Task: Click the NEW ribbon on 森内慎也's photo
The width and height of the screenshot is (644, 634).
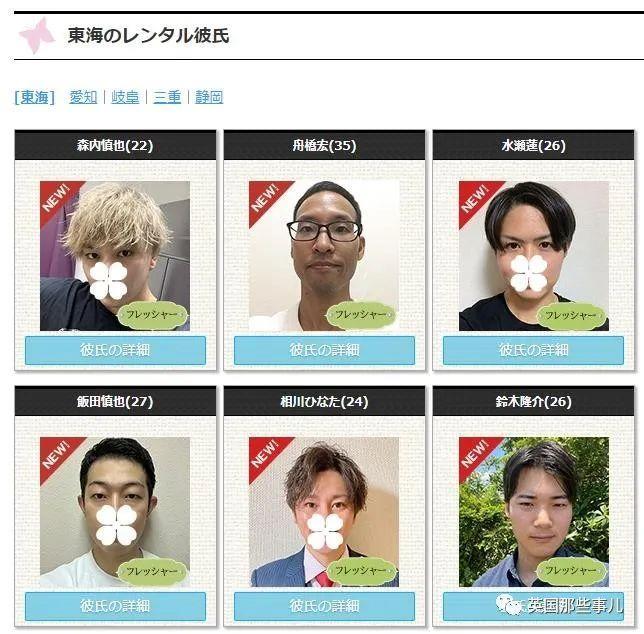Action: [x=58, y=198]
